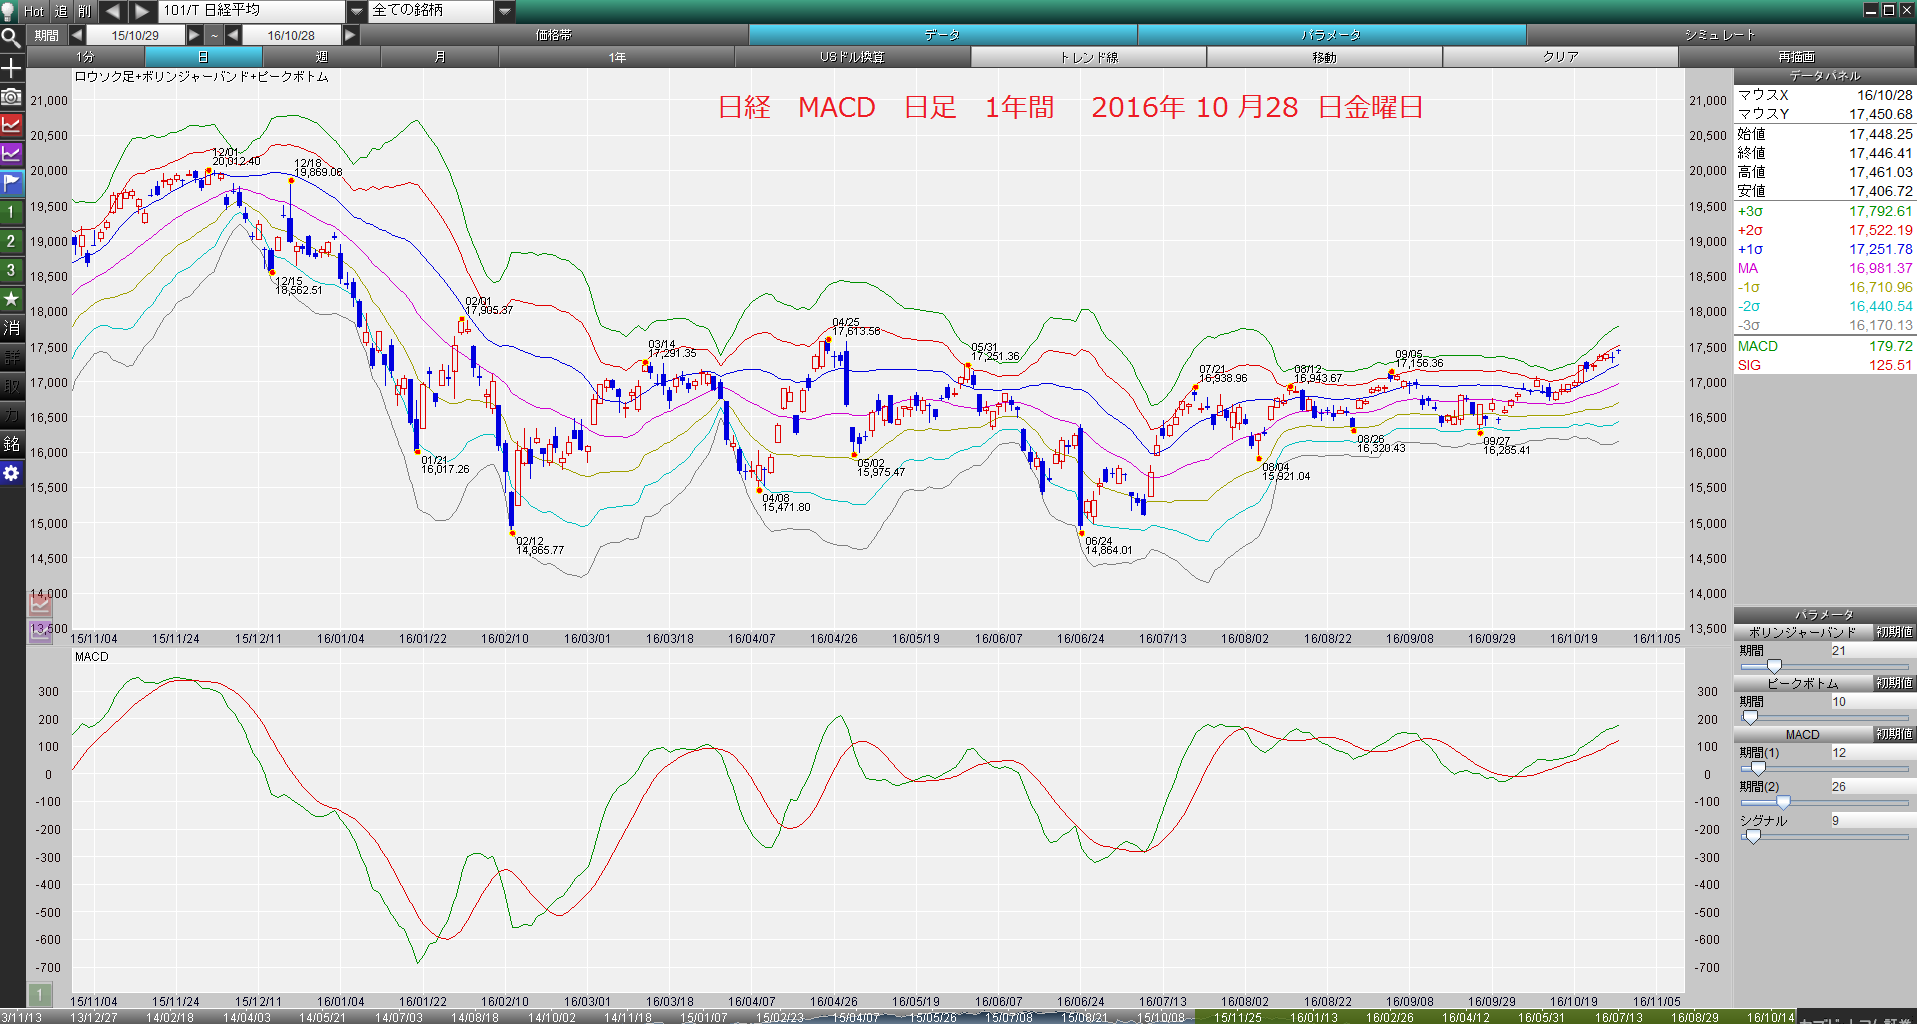Viewport: 1917px width, 1024px height.
Task: Click the 追 add button
Action: click(61, 11)
